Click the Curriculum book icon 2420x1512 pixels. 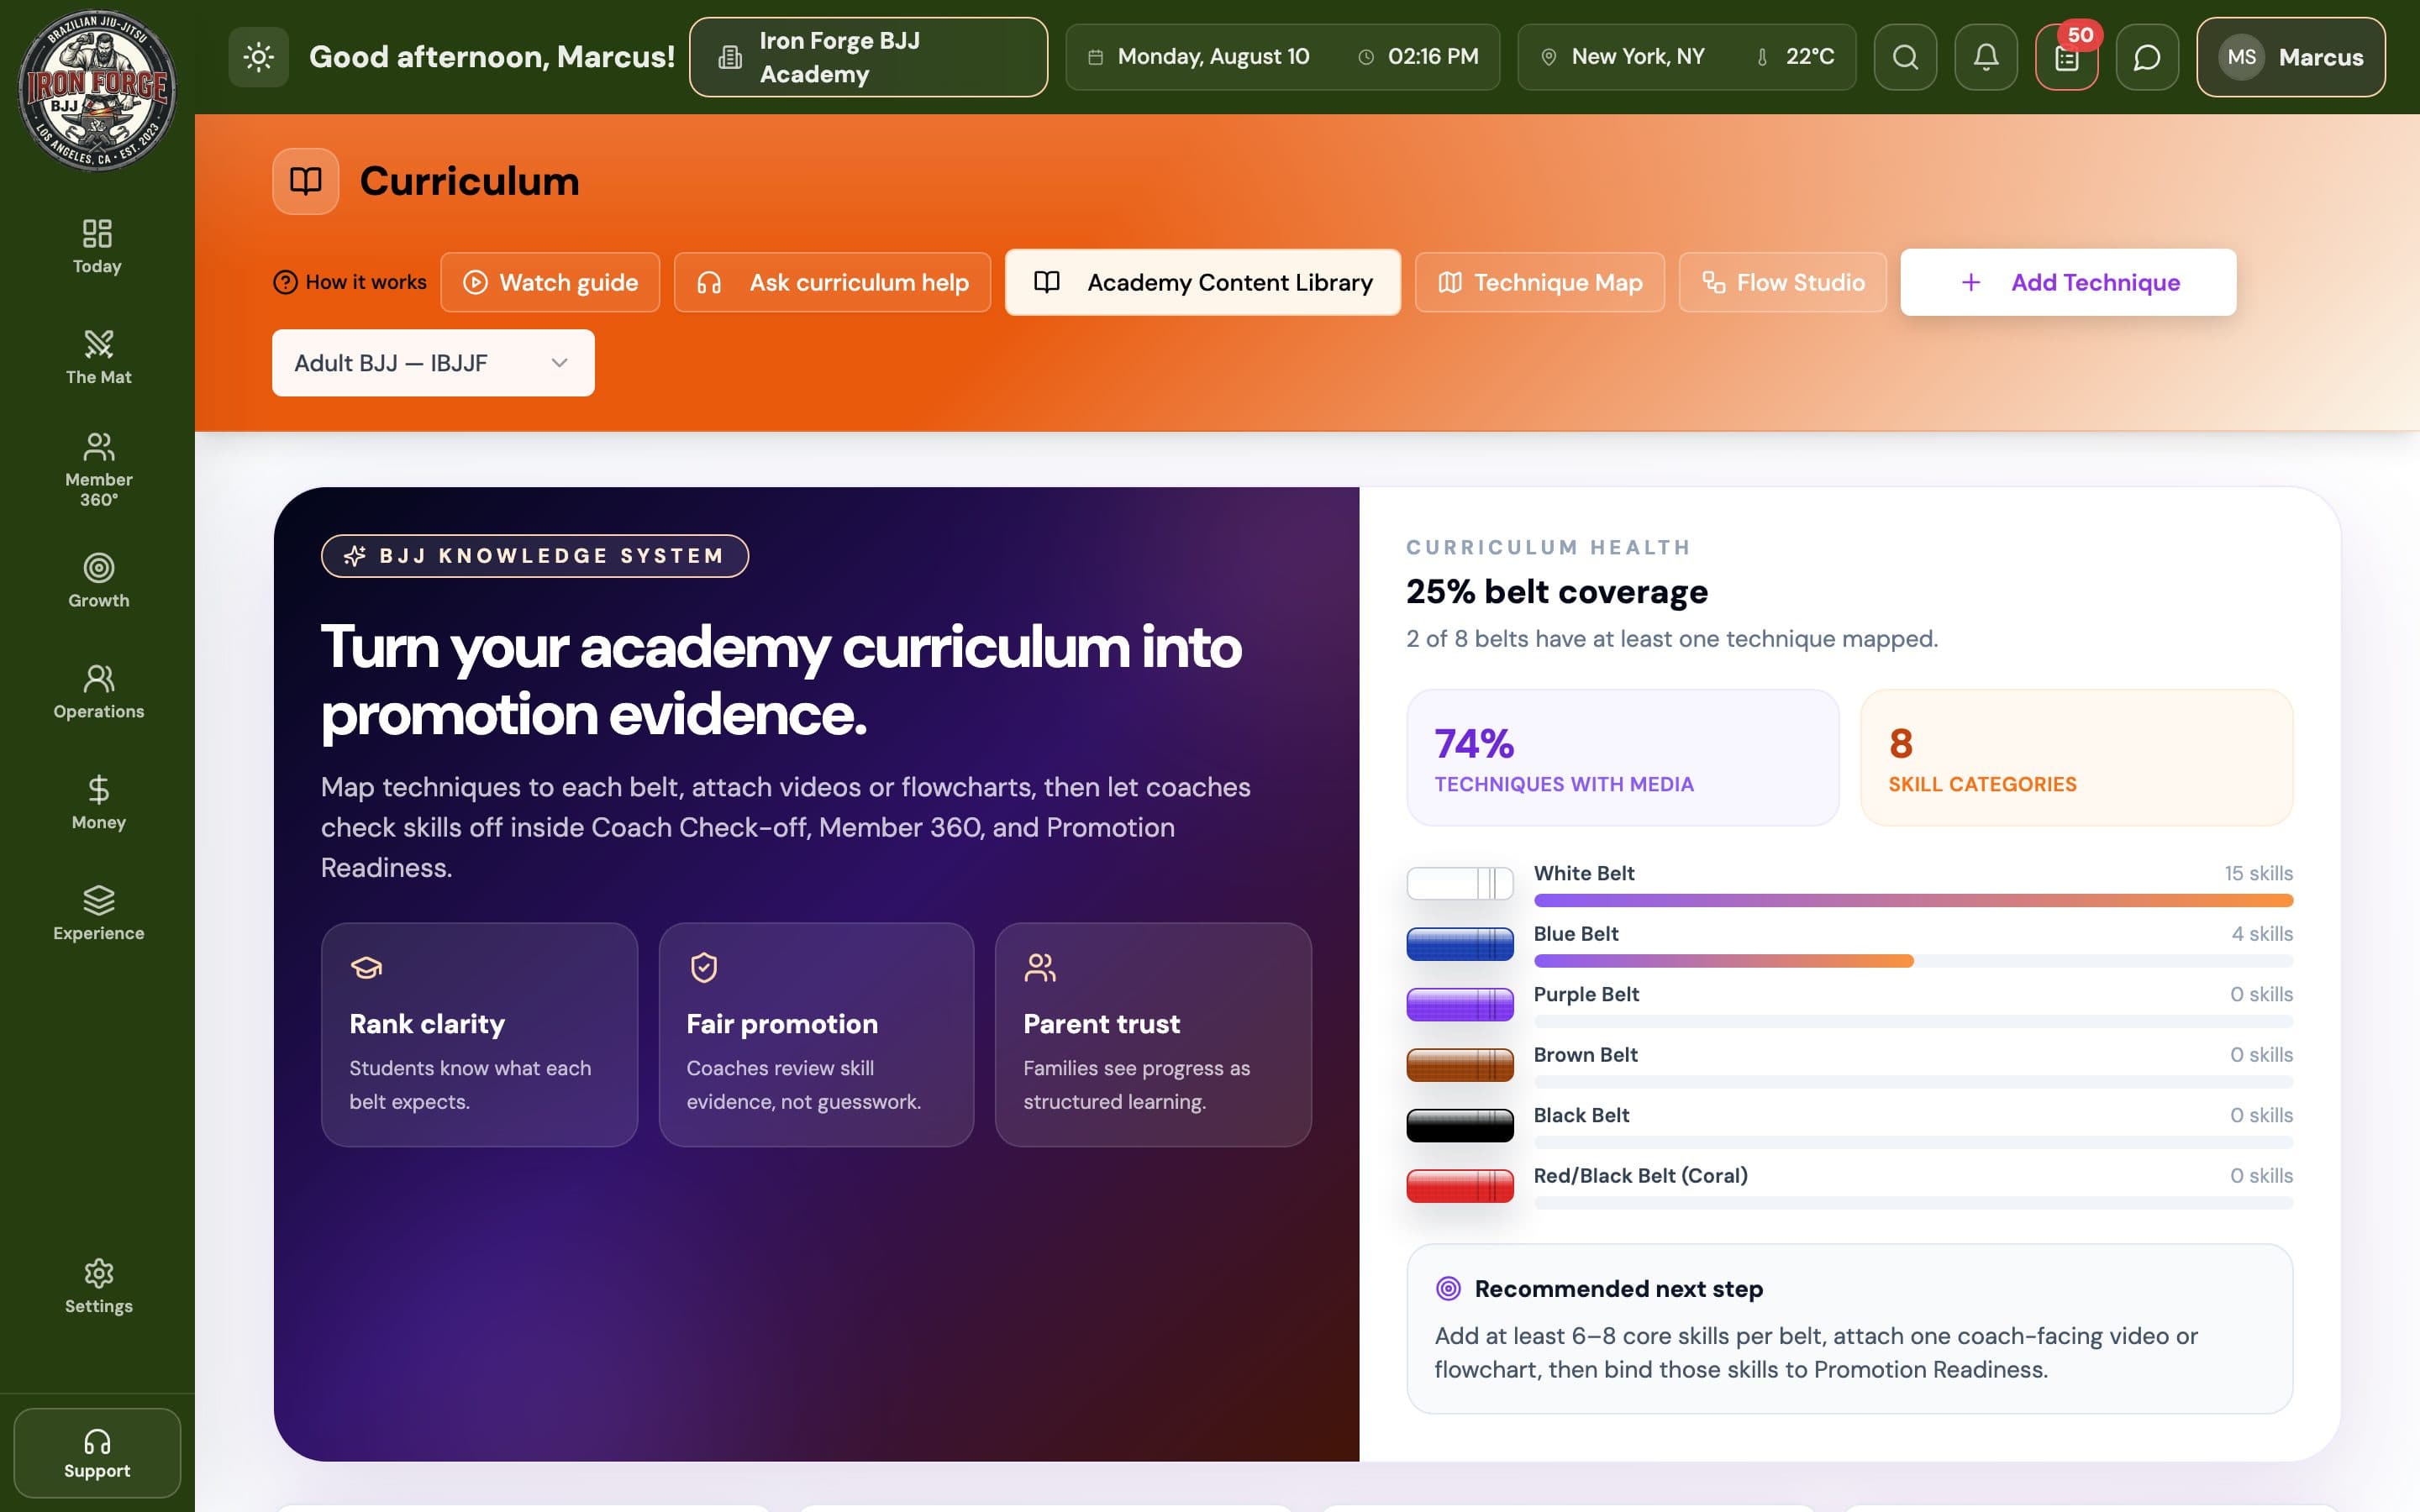pyautogui.click(x=305, y=181)
